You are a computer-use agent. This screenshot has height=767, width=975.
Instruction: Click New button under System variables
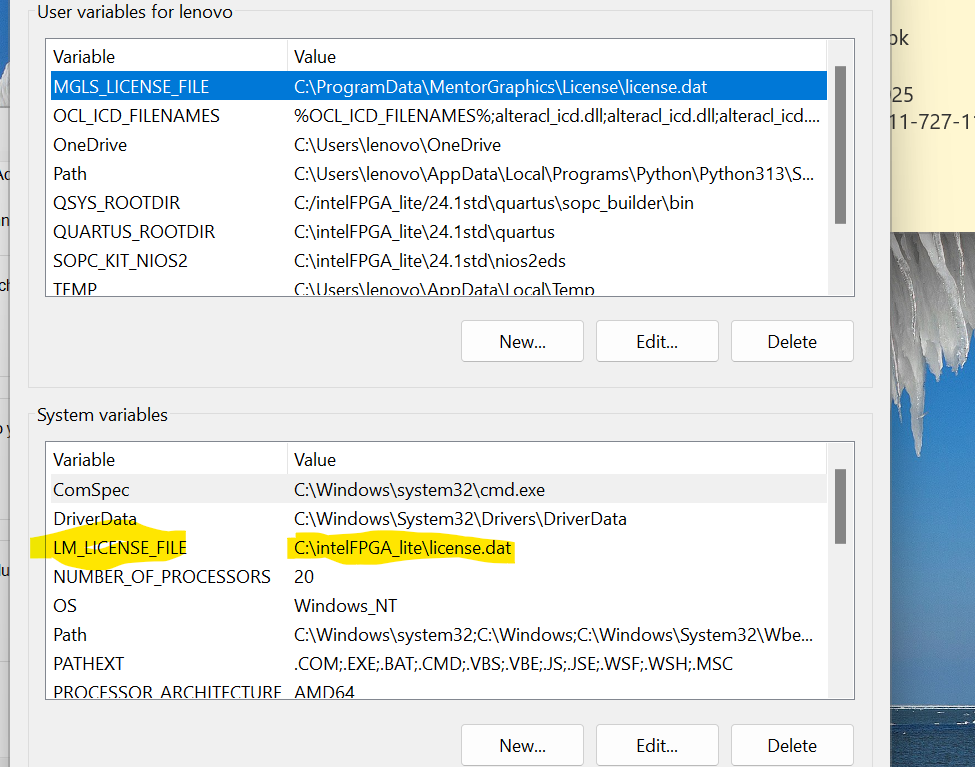522,745
